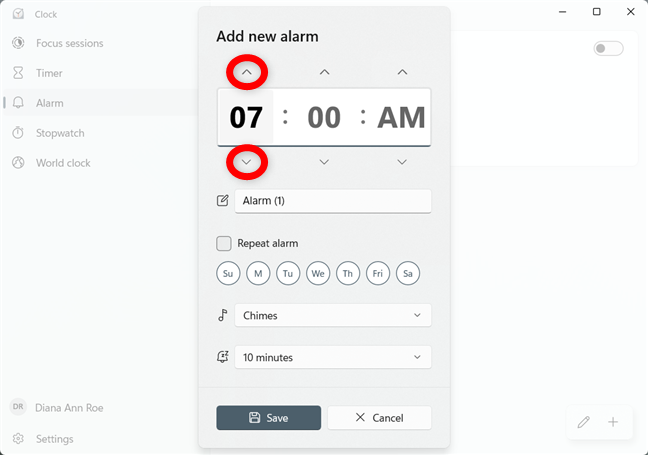This screenshot has width=648, height=455.
Task: Toggle the Friday day button
Action: 378,273
